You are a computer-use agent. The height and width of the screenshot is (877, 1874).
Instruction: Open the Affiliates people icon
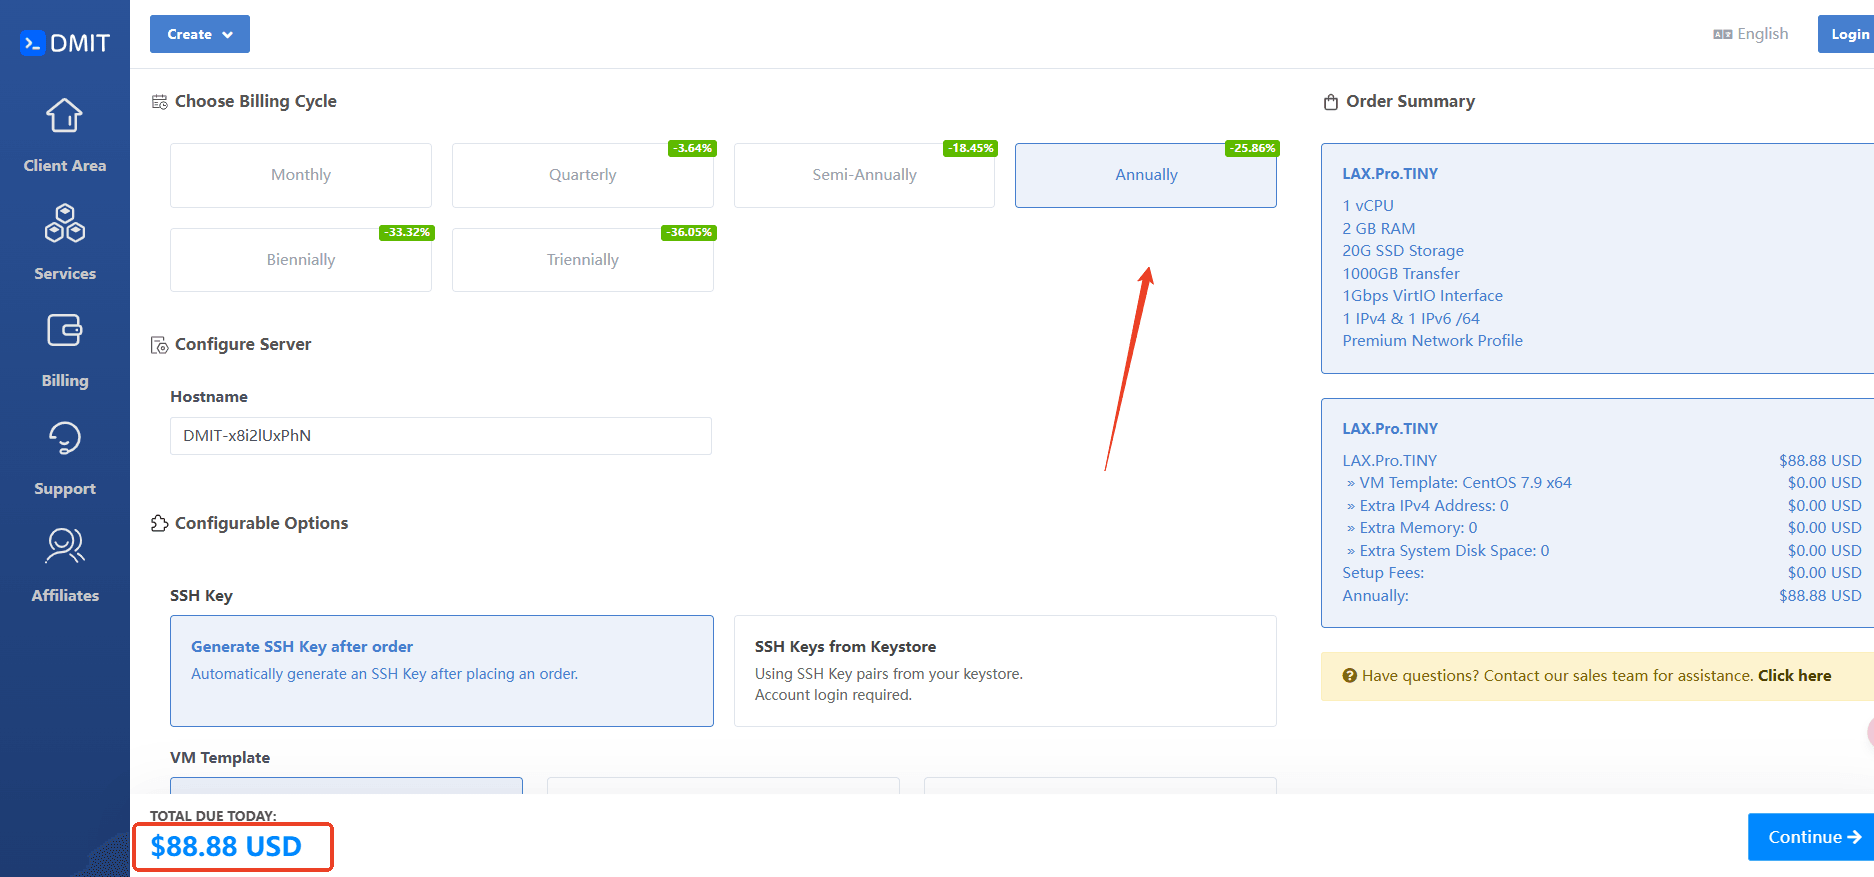[65, 545]
